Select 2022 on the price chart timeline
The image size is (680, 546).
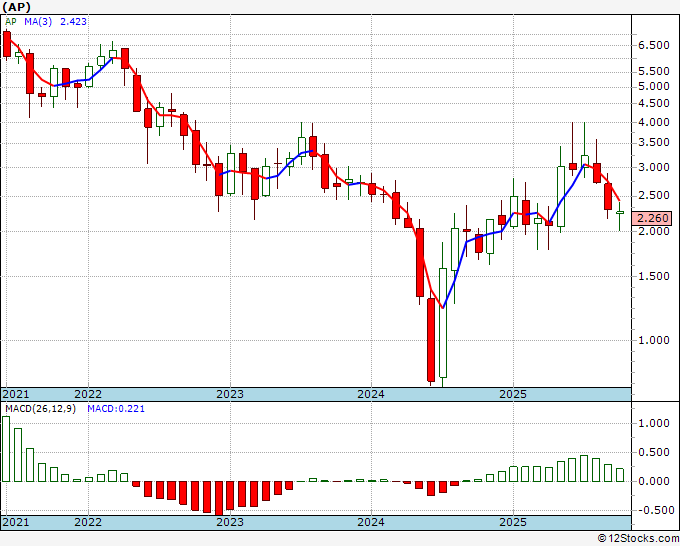click(88, 394)
